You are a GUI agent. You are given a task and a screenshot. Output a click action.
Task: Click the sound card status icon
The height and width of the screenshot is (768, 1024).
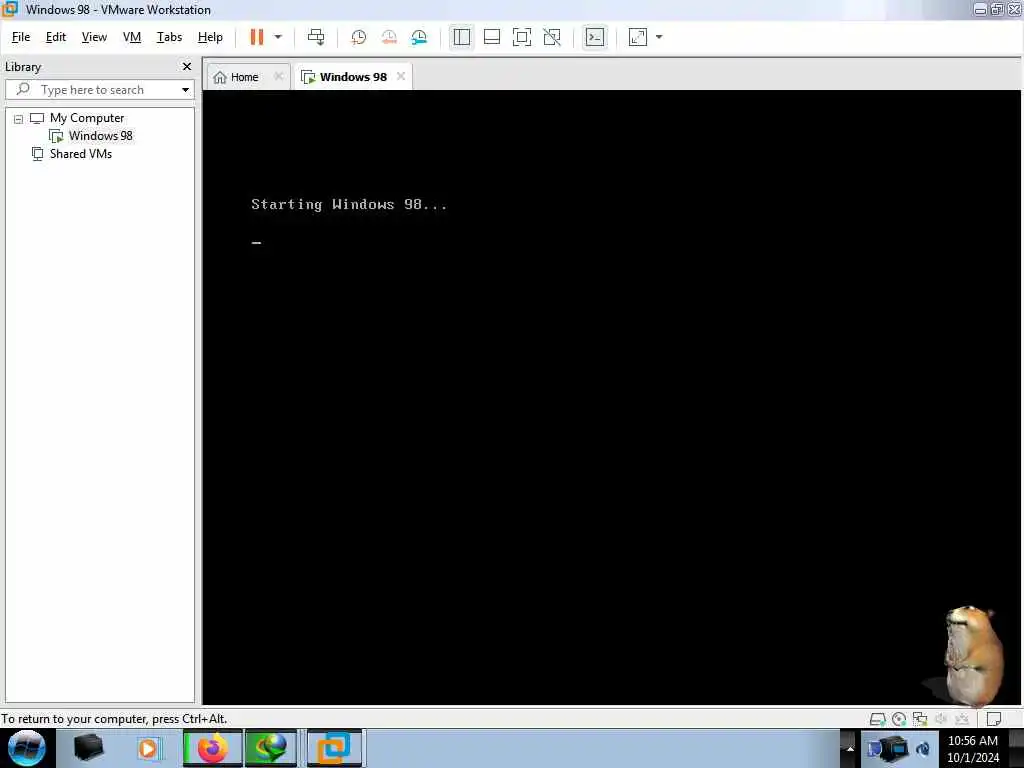point(941,719)
